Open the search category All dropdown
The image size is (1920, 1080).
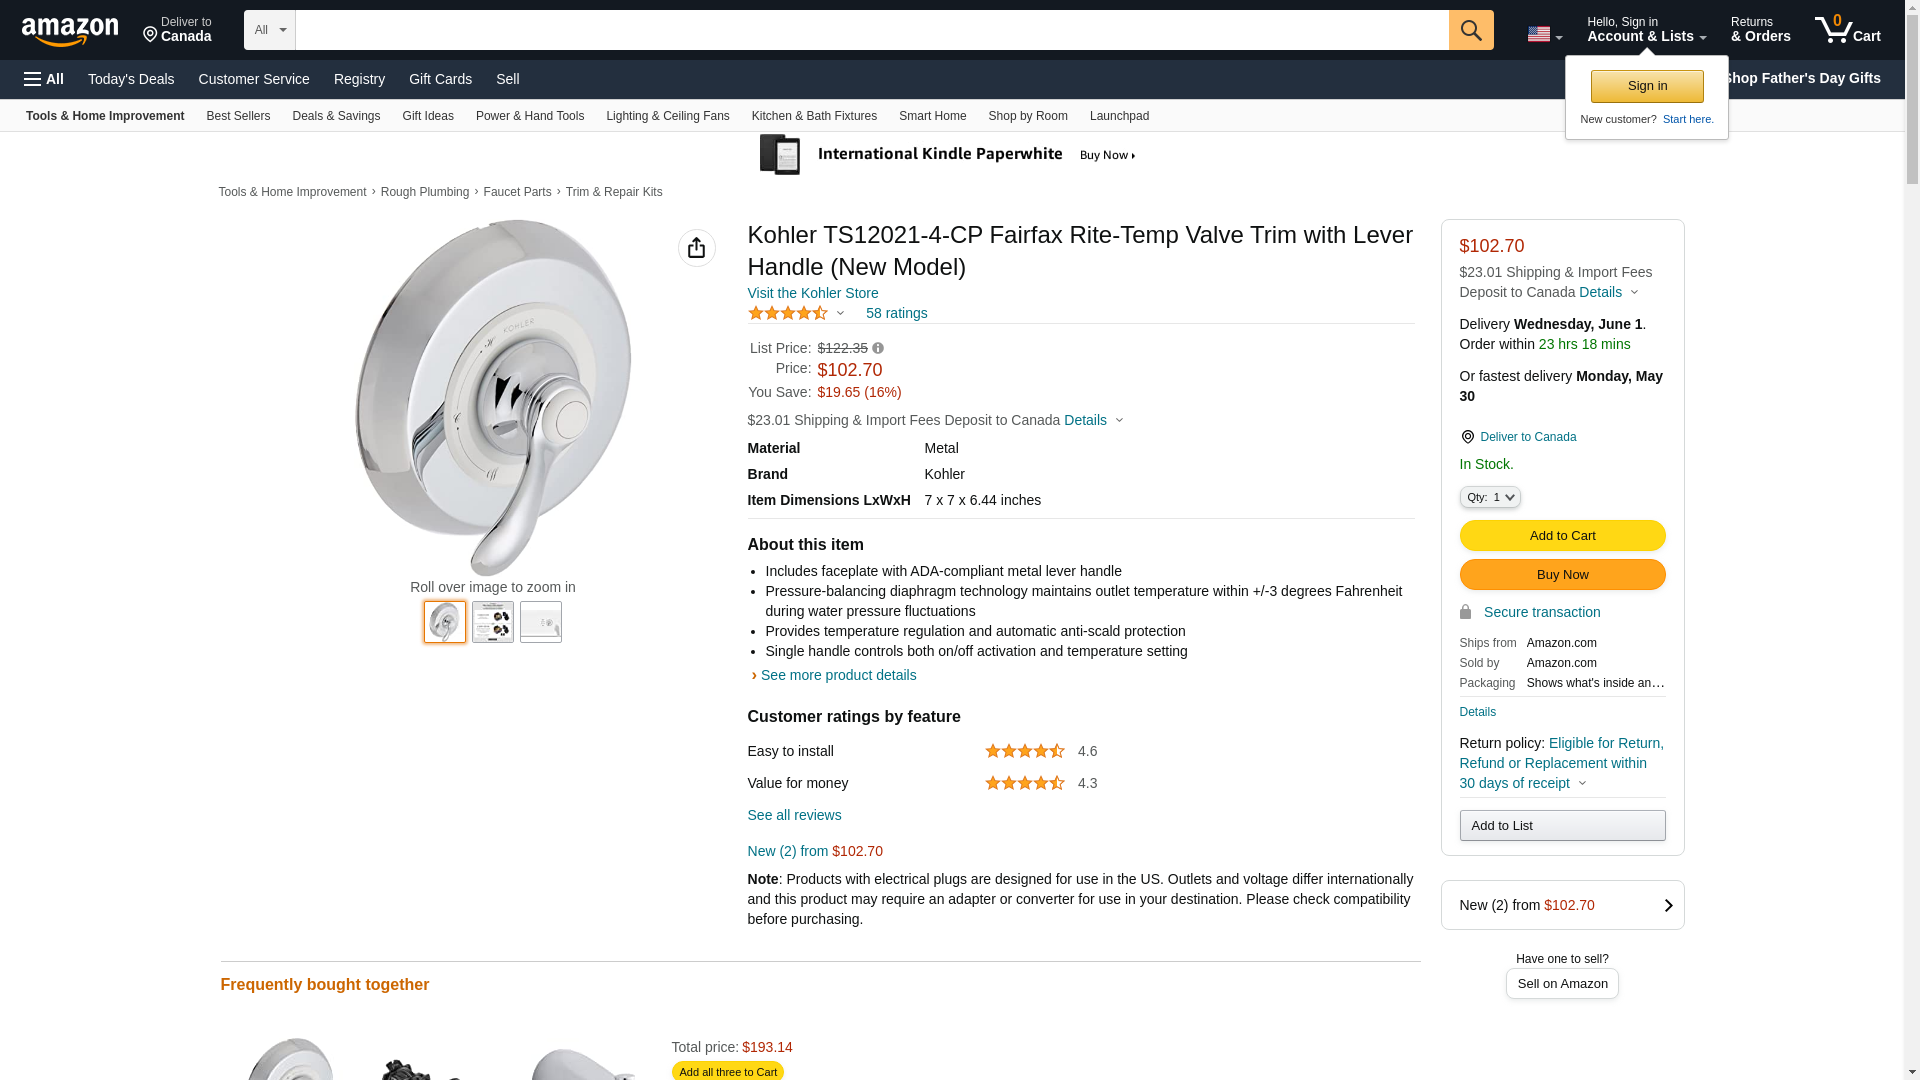pyautogui.click(x=269, y=30)
